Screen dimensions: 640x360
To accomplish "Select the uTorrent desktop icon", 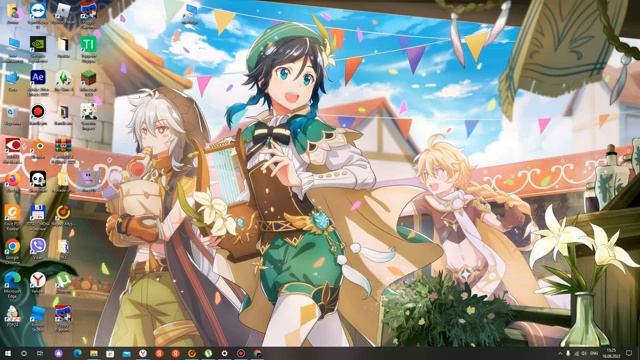I will coord(63,280).
